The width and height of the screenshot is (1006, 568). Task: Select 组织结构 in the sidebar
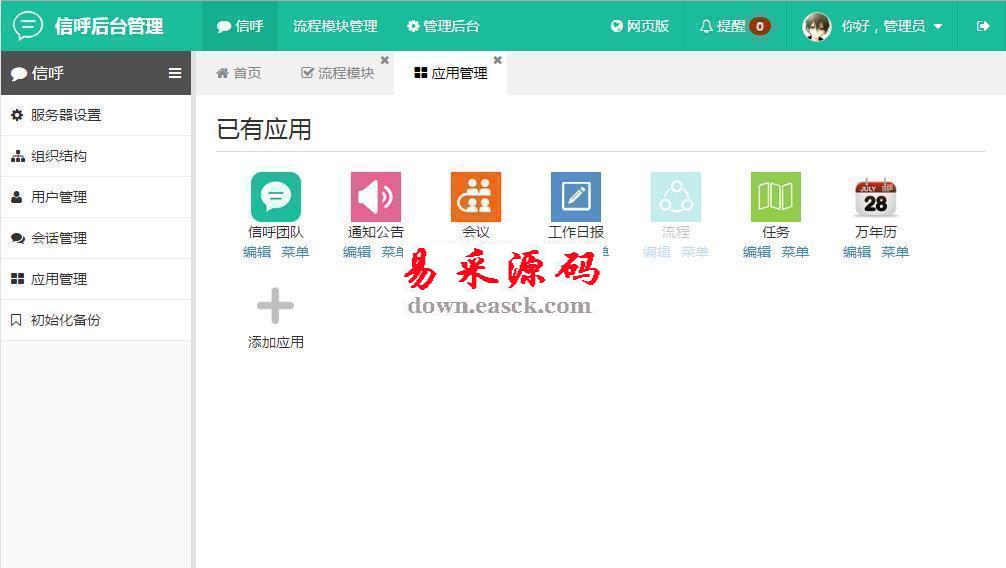pyautogui.click(x=59, y=156)
